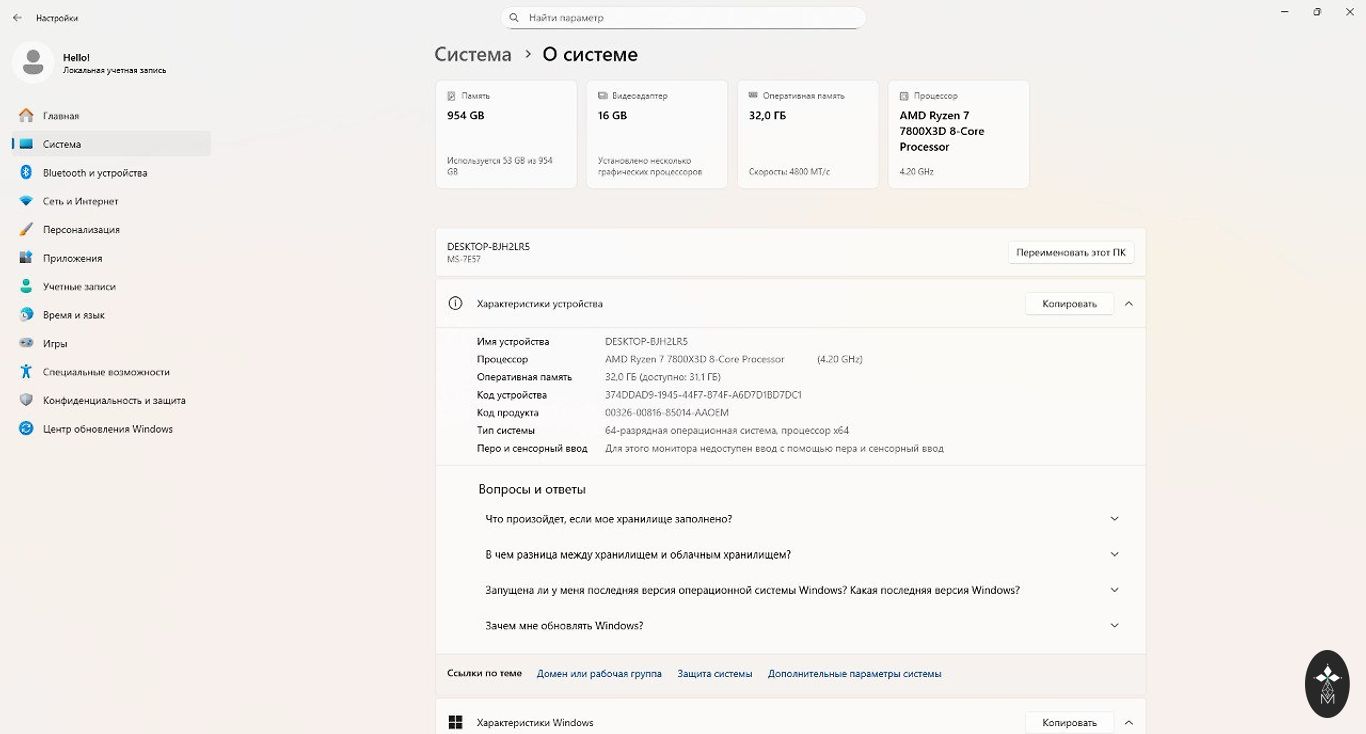Click the Специальные возможности accessibility icon

point(26,372)
